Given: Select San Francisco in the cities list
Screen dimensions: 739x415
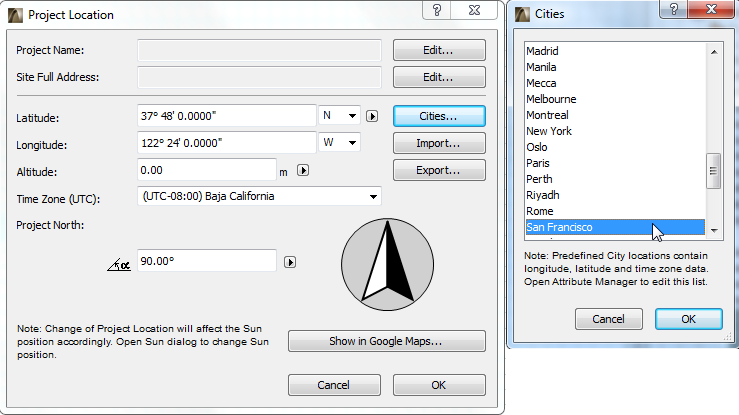Looking at the screenshot, I should (x=615, y=227).
